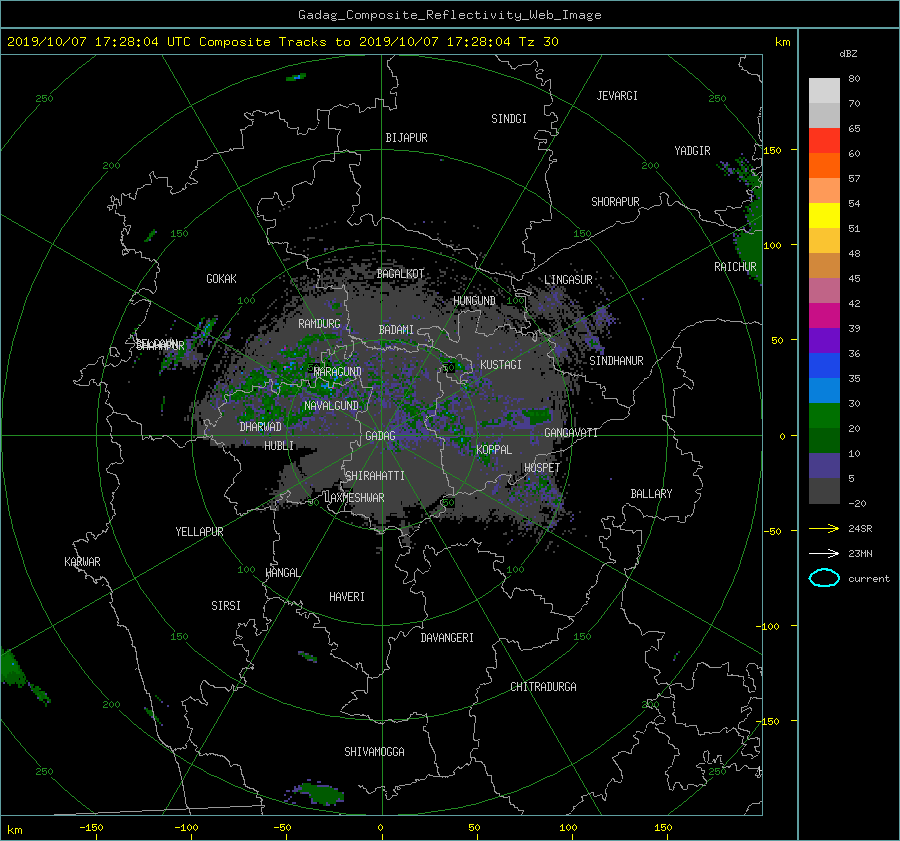Click the HUBLI city label

tap(279, 445)
